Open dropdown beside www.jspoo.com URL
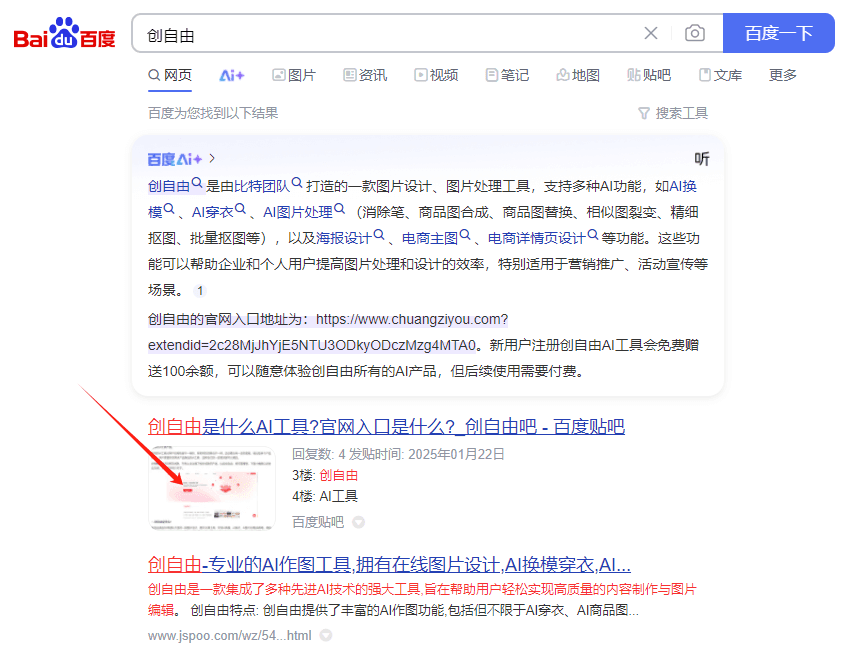 (x=326, y=636)
